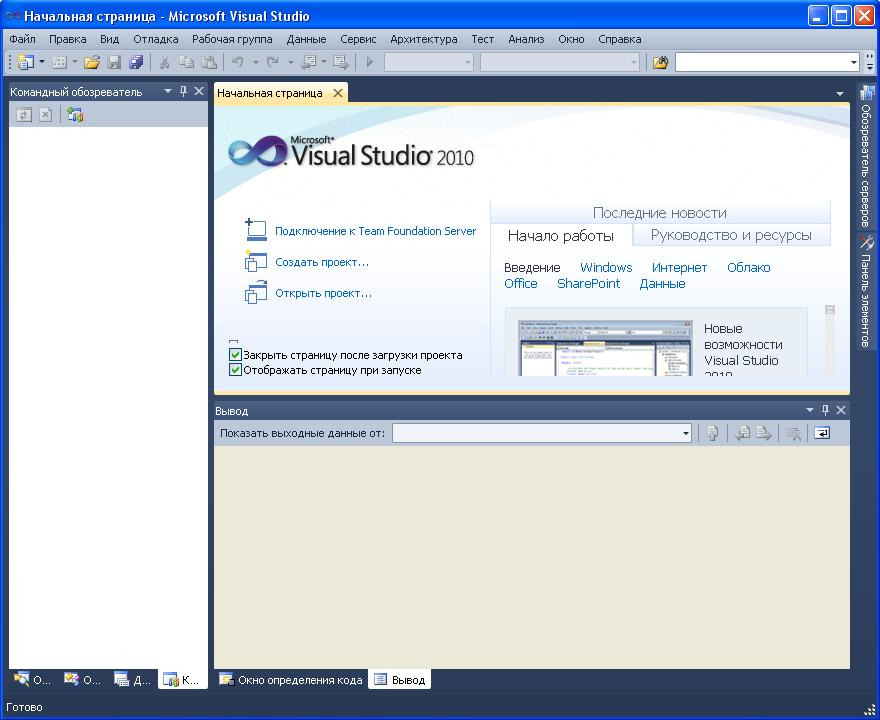Open the Сервис menu
This screenshot has height=720, width=880.
point(358,39)
